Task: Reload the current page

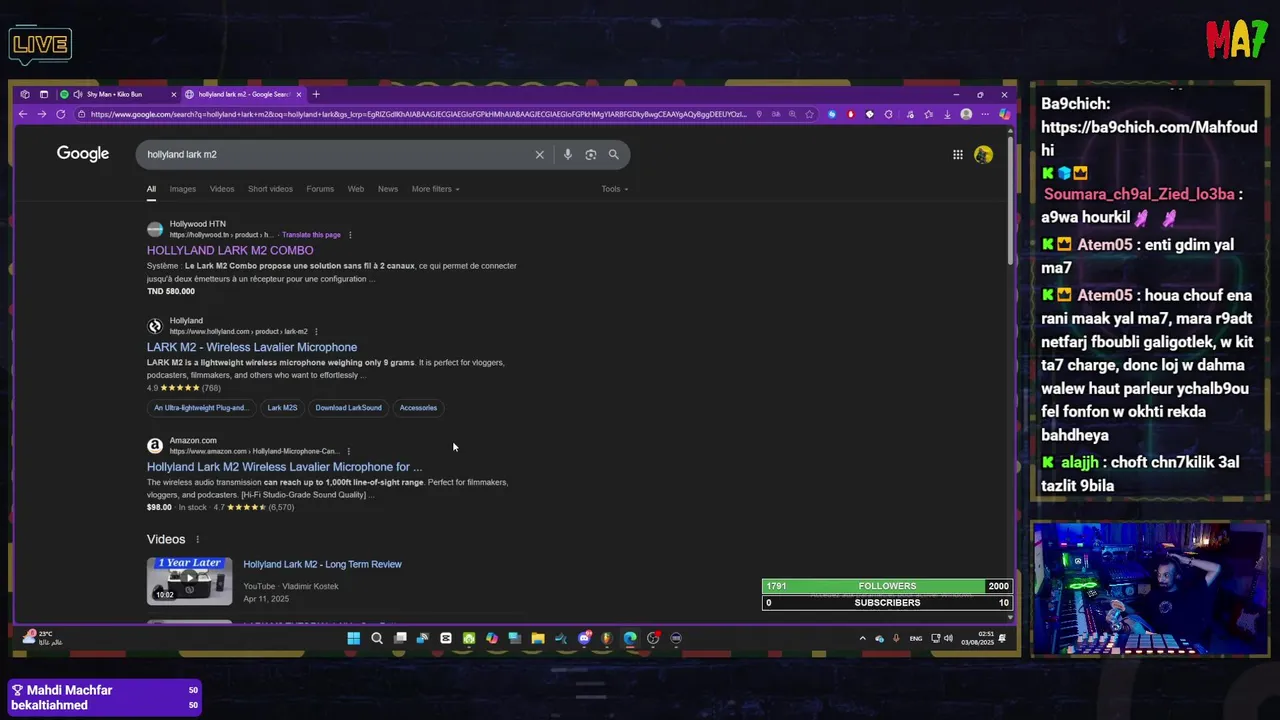Action: [x=60, y=114]
